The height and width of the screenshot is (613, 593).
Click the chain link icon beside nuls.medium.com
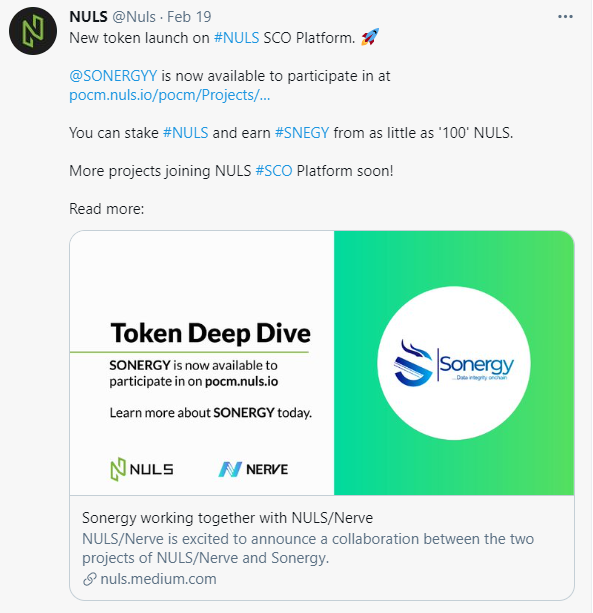90,579
